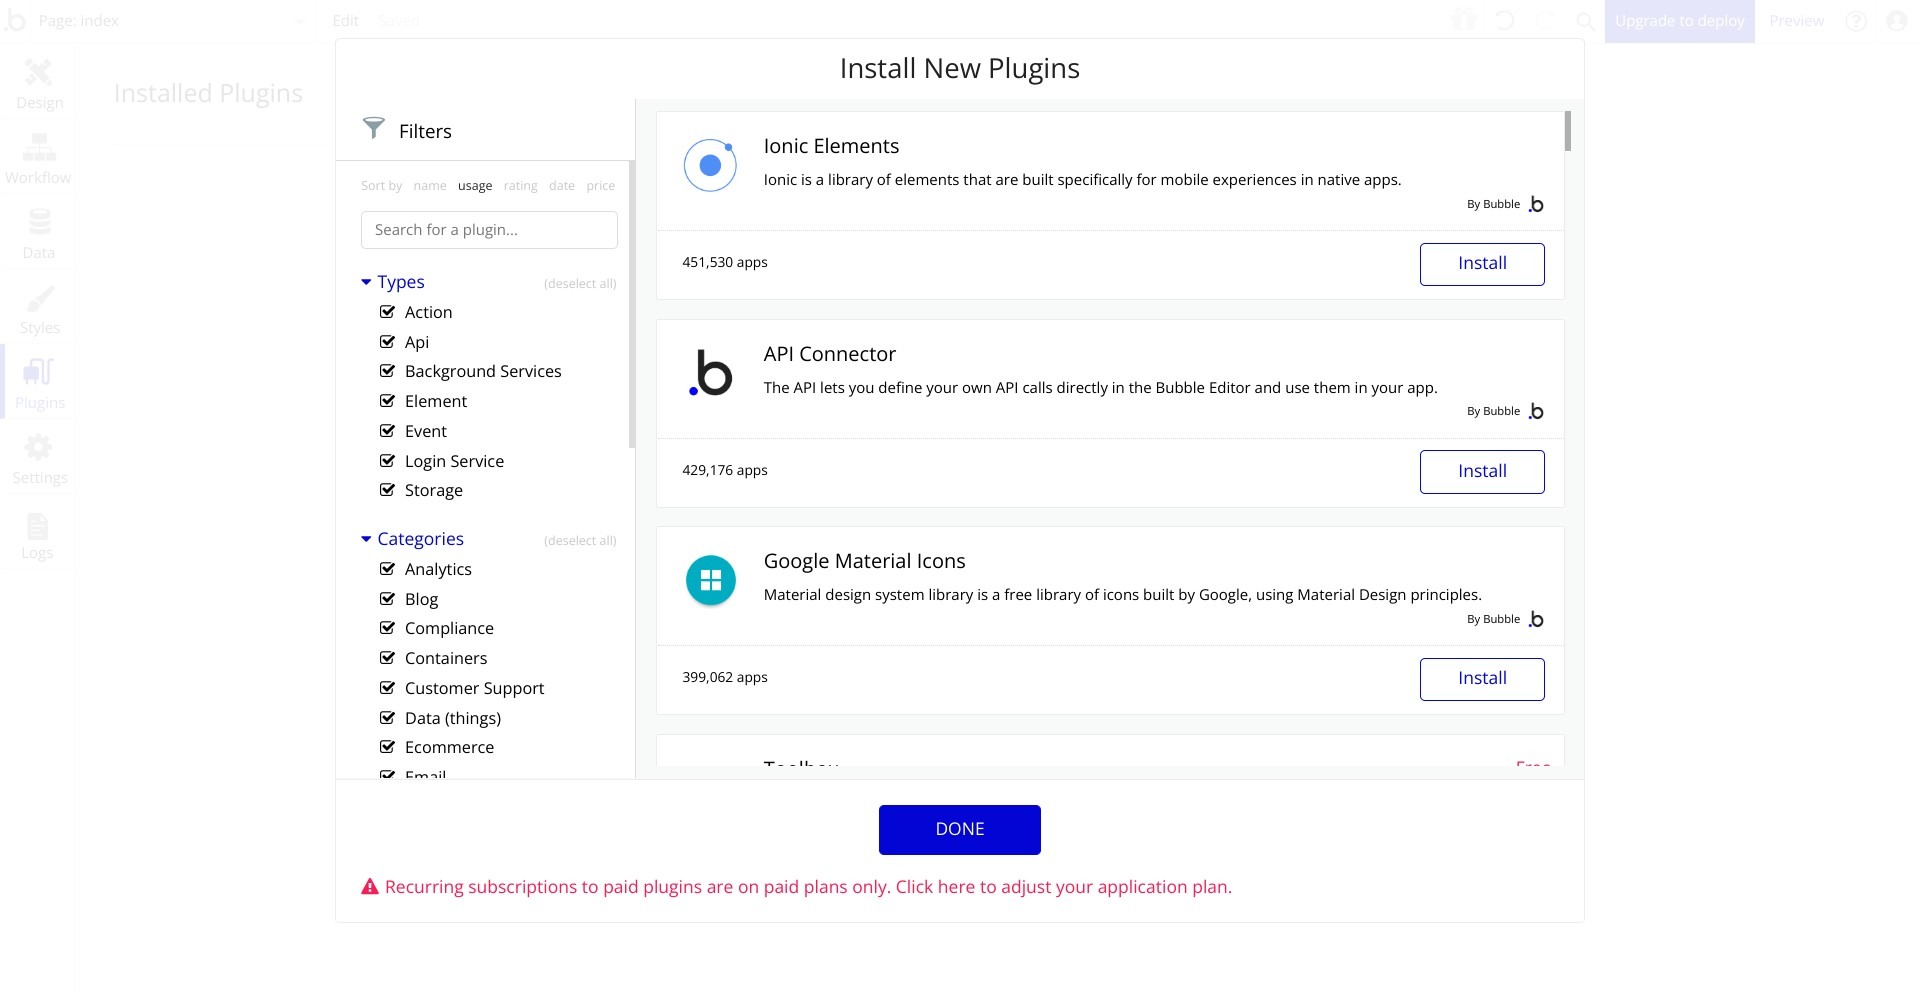Open the Data tab in sidebar
This screenshot has height=992, width=1920.
[39, 234]
